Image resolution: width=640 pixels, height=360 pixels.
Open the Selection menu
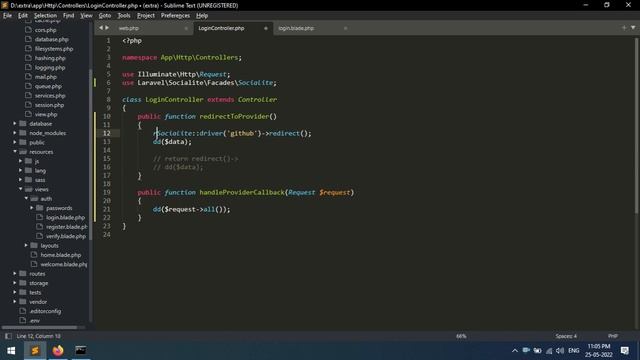pos(45,16)
